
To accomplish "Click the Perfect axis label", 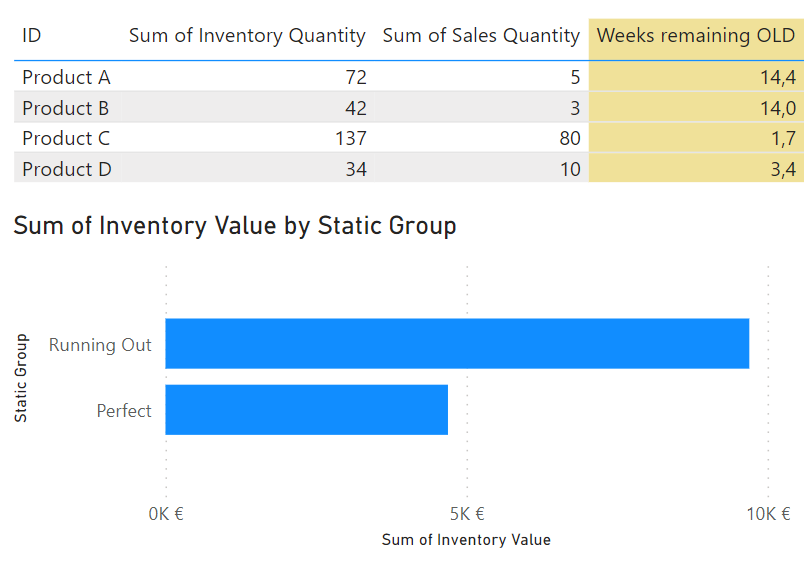I will [124, 411].
